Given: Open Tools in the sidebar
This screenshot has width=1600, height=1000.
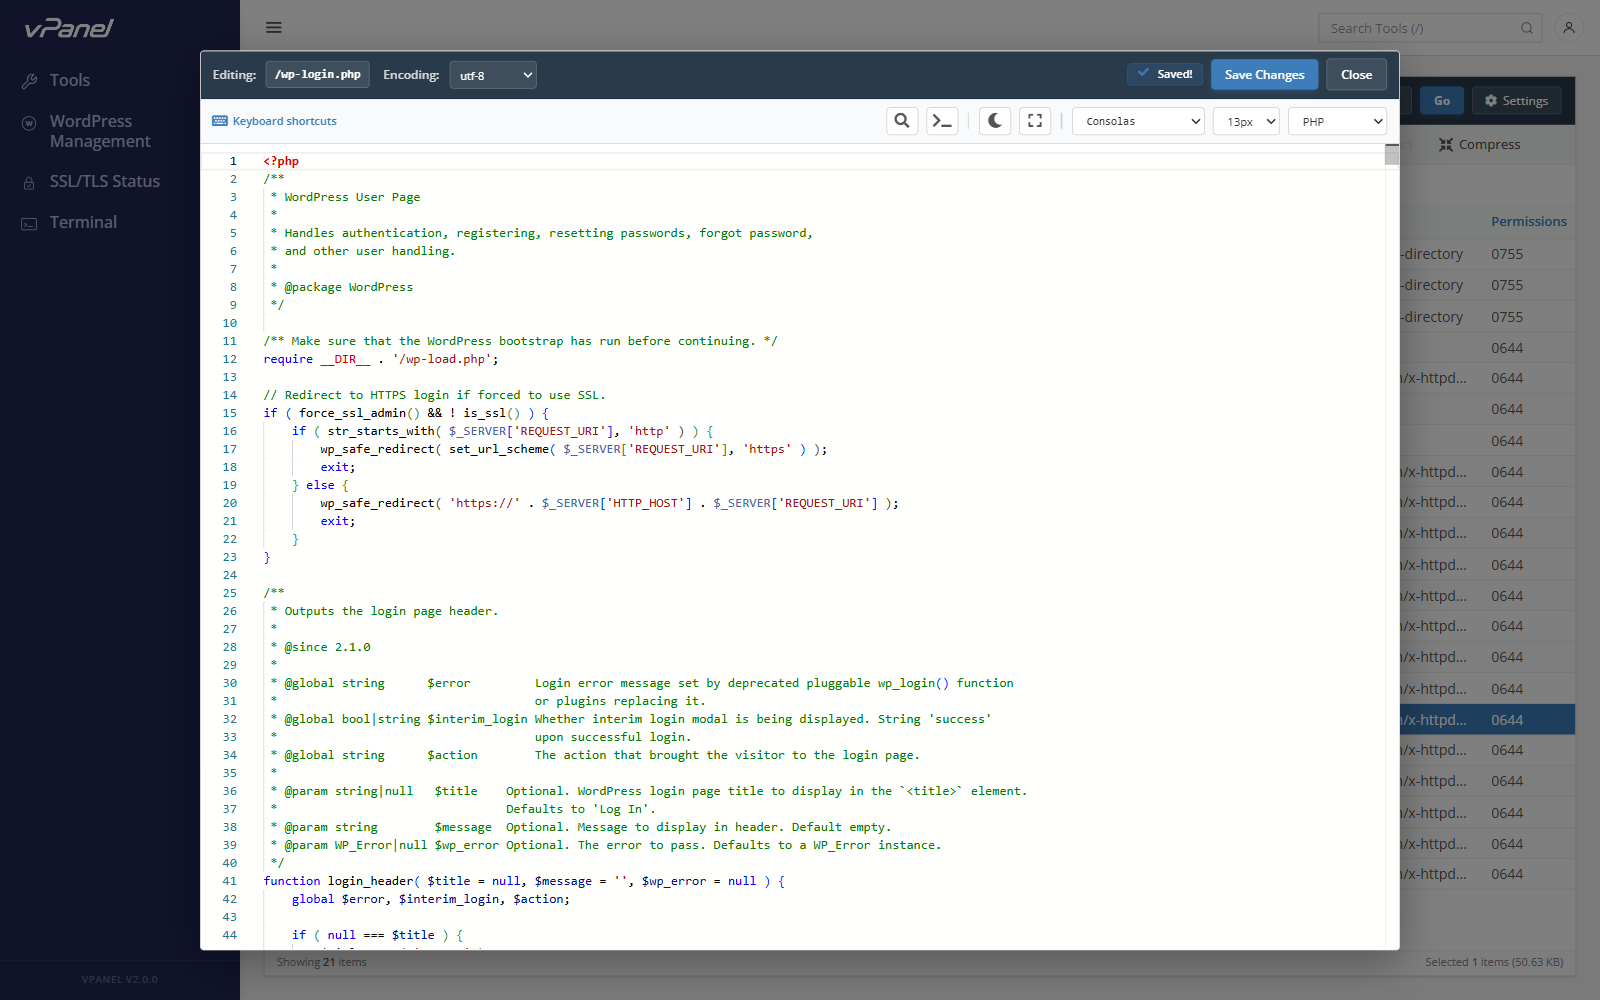Looking at the screenshot, I should (x=70, y=80).
